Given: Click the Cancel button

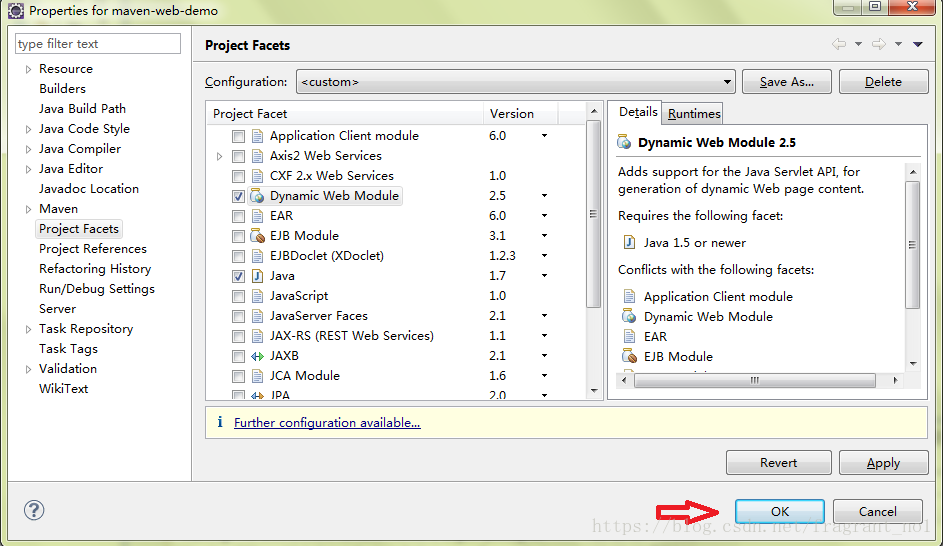Looking at the screenshot, I should click(877, 511).
